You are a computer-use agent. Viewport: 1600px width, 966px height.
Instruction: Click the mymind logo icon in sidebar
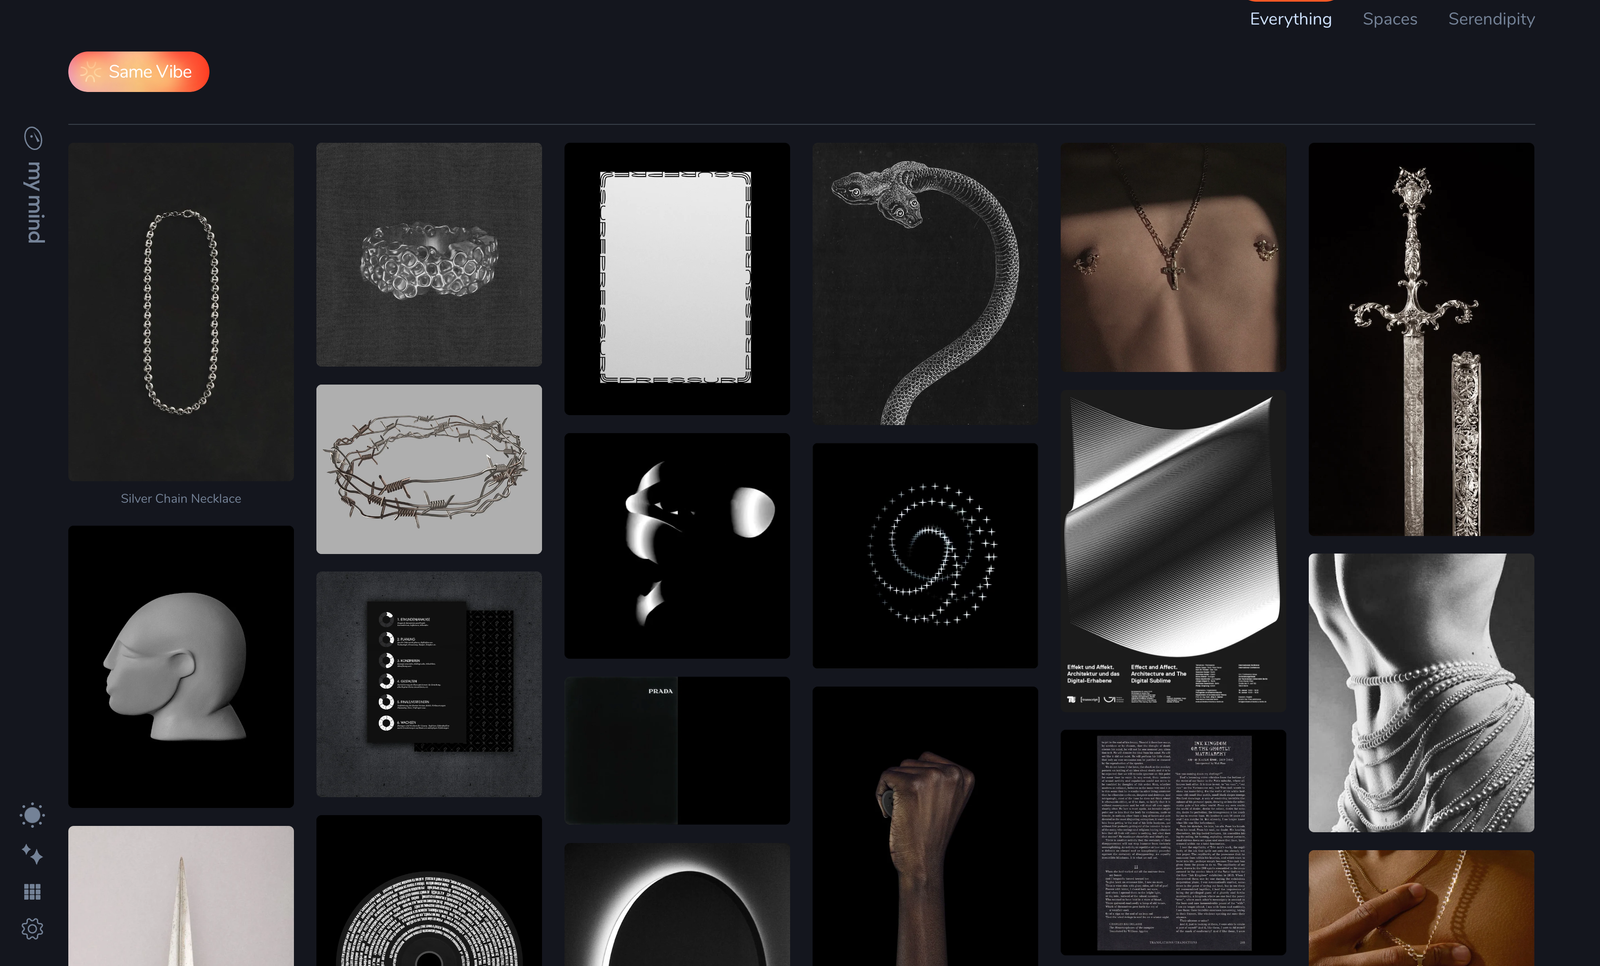33,138
